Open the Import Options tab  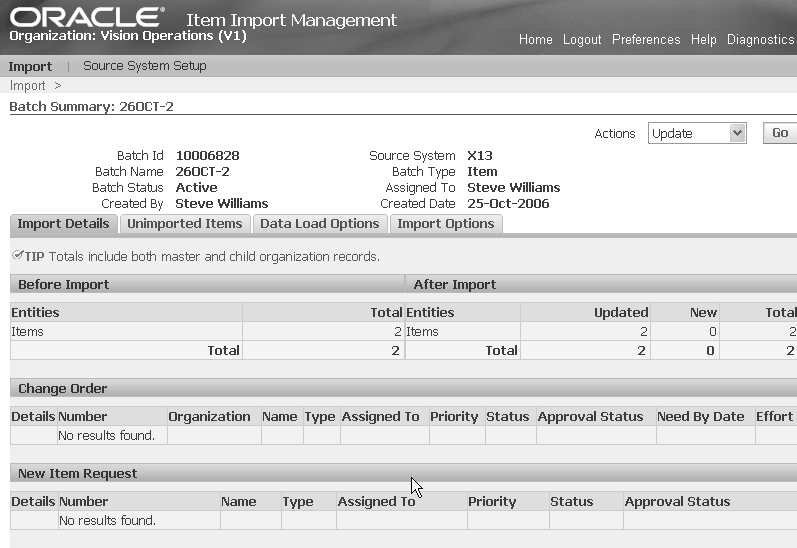click(446, 224)
